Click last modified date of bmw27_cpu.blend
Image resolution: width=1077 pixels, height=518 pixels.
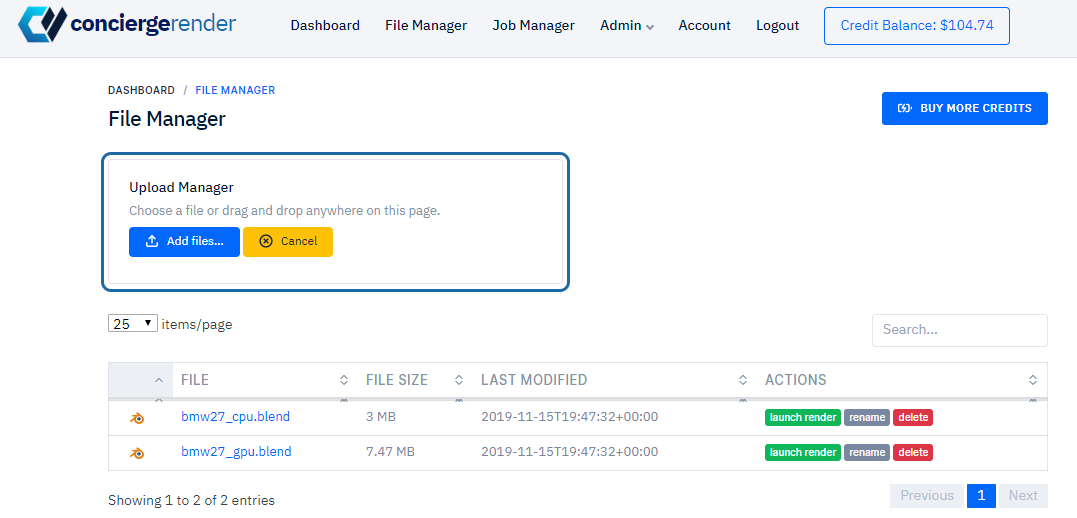tap(569, 416)
